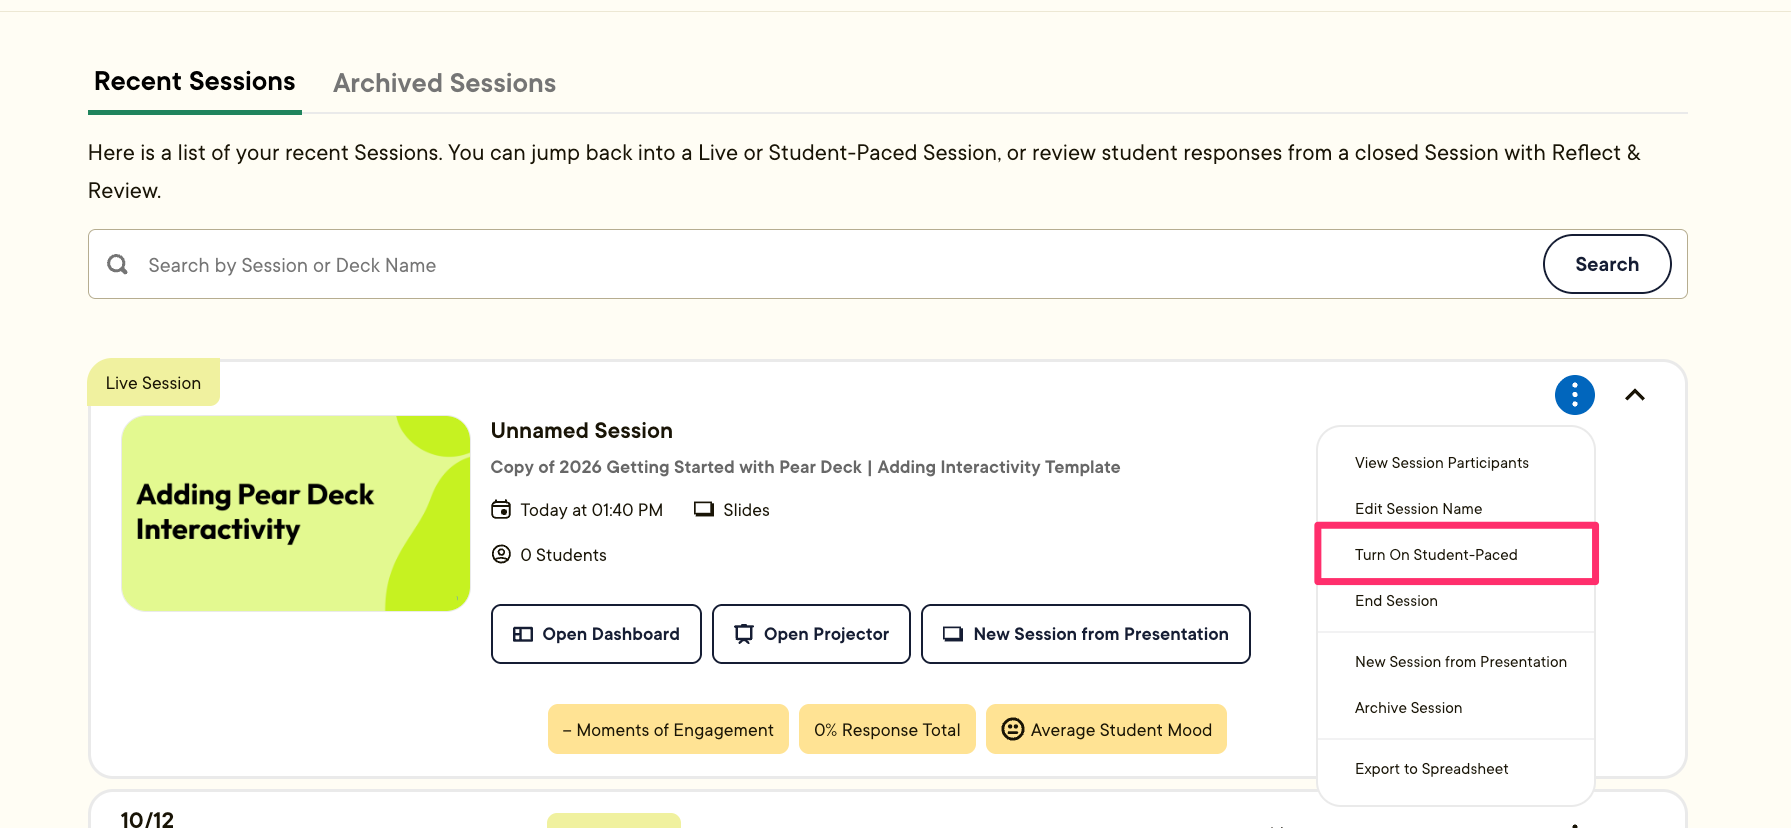Select the Recent Sessions tab
1791x828 pixels.
click(x=195, y=81)
